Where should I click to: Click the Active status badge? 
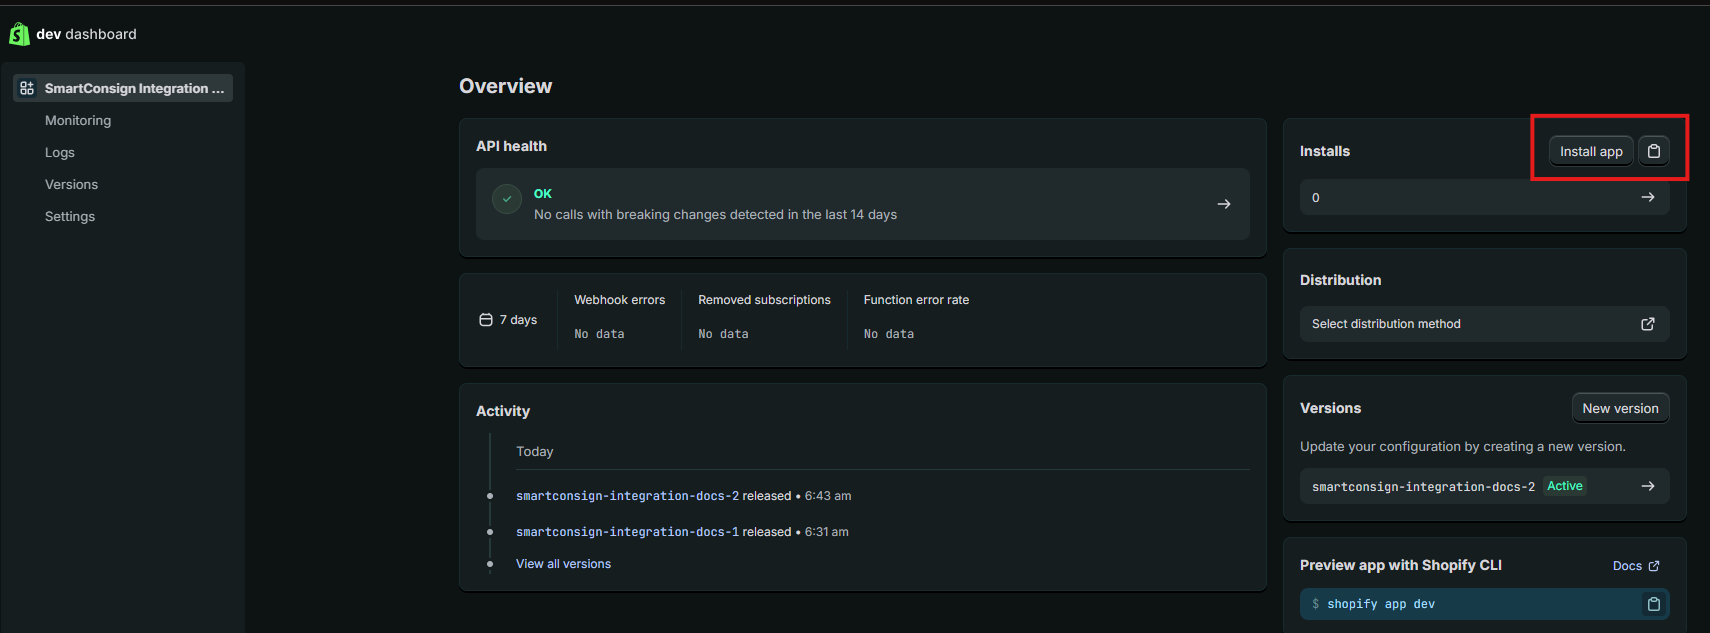tap(1565, 486)
